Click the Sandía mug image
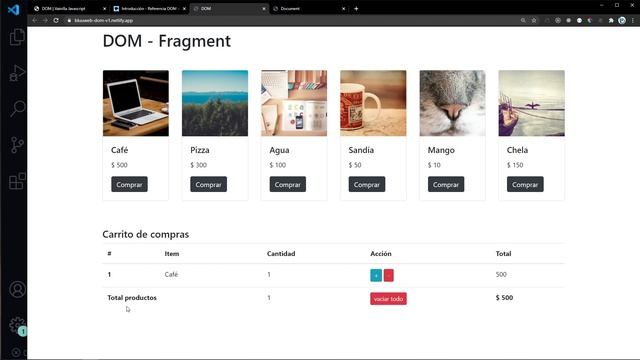Screen dimensions: 640x360 click(x=373, y=103)
